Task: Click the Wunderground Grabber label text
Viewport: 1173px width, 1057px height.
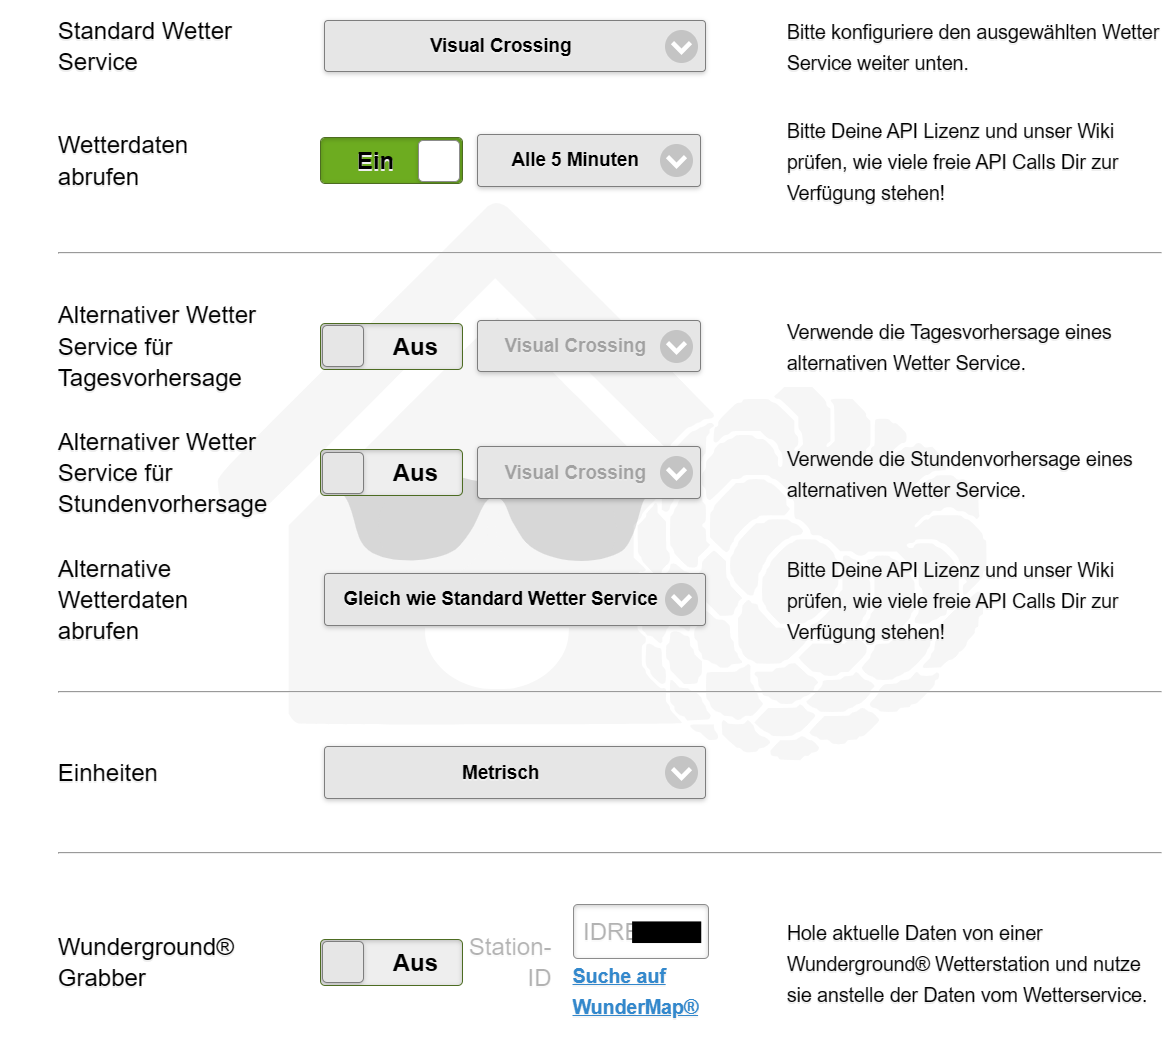Action: point(145,962)
